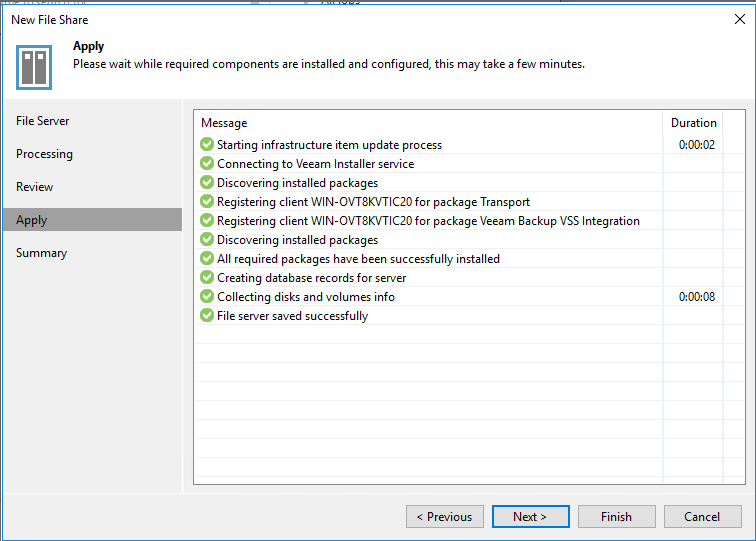Image resolution: width=756 pixels, height=541 pixels.
Task: Click status icon for File server saved successfully
Action: (207, 316)
